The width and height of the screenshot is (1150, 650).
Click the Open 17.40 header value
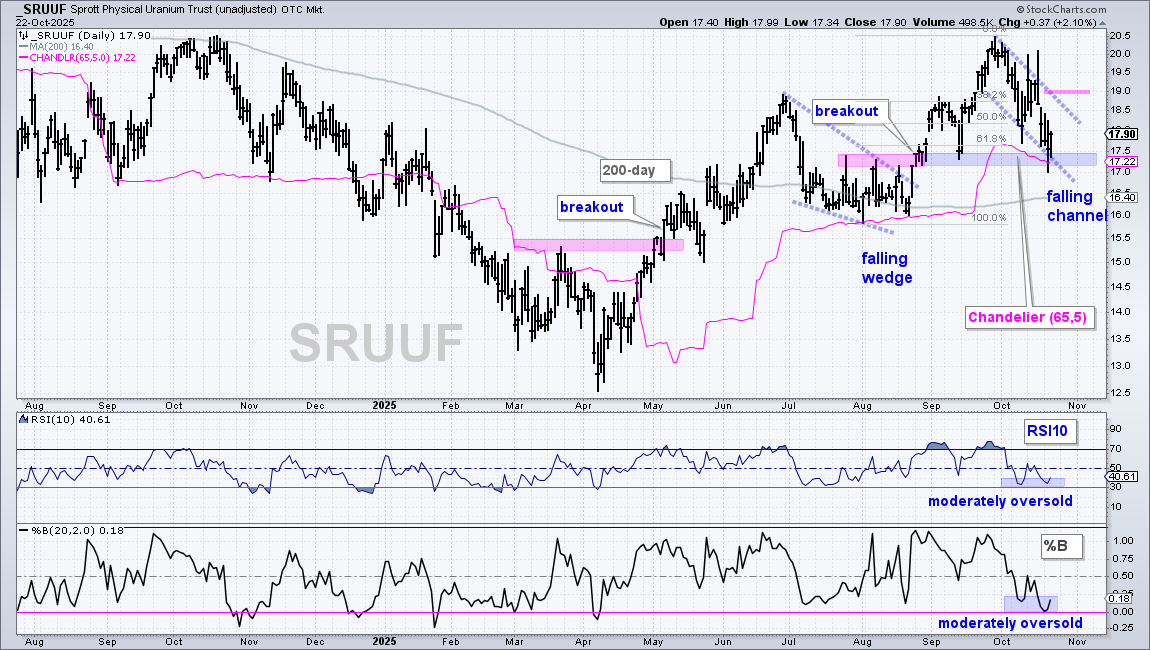point(689,22)
